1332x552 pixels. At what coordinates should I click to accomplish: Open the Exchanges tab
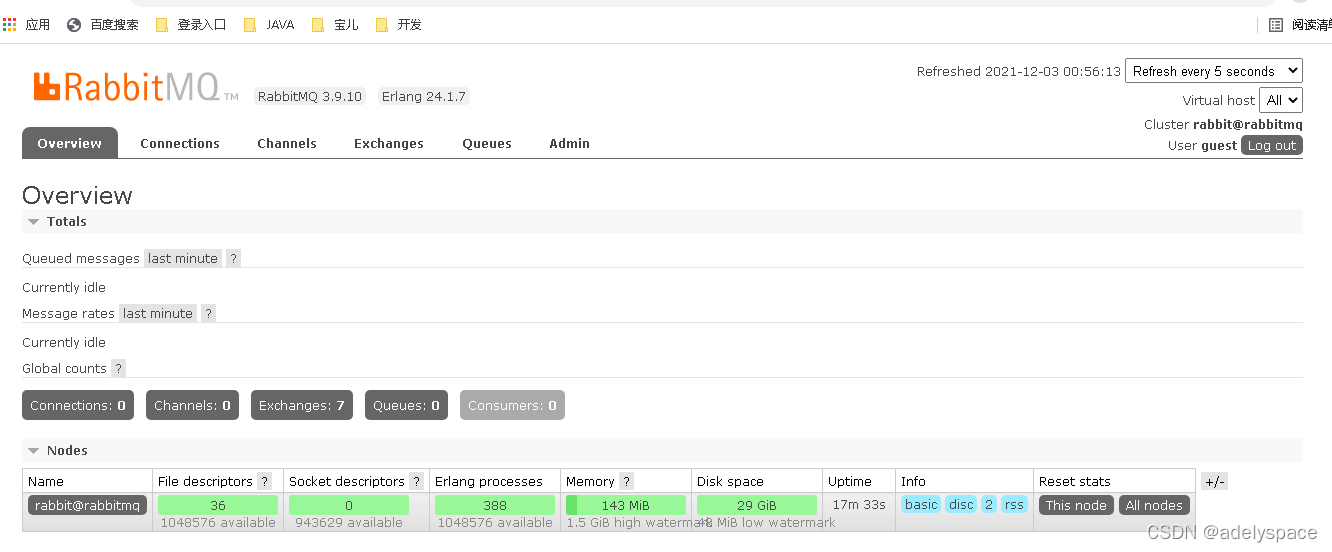[x=389, y=143]
